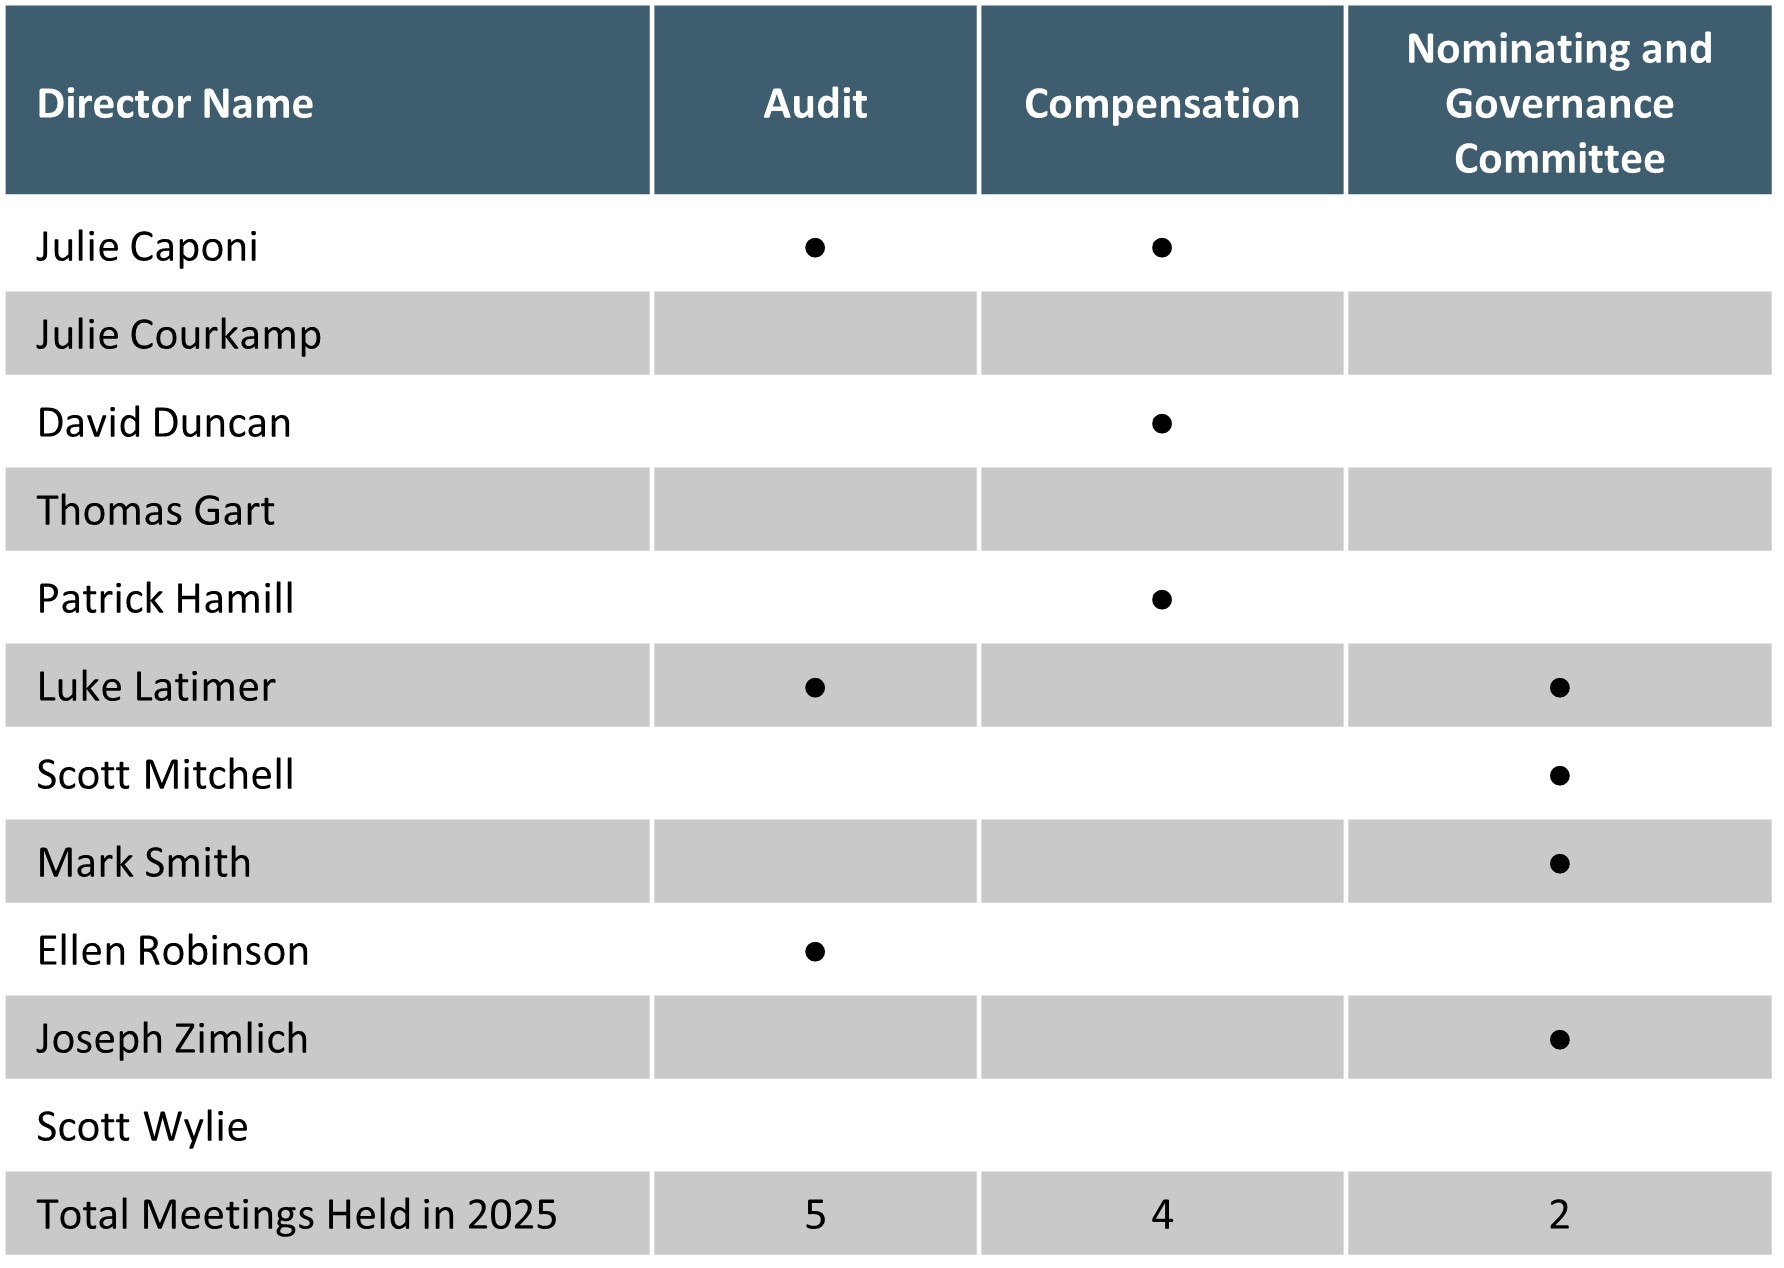Select the Thomas Gart name cell

[155, 510]
